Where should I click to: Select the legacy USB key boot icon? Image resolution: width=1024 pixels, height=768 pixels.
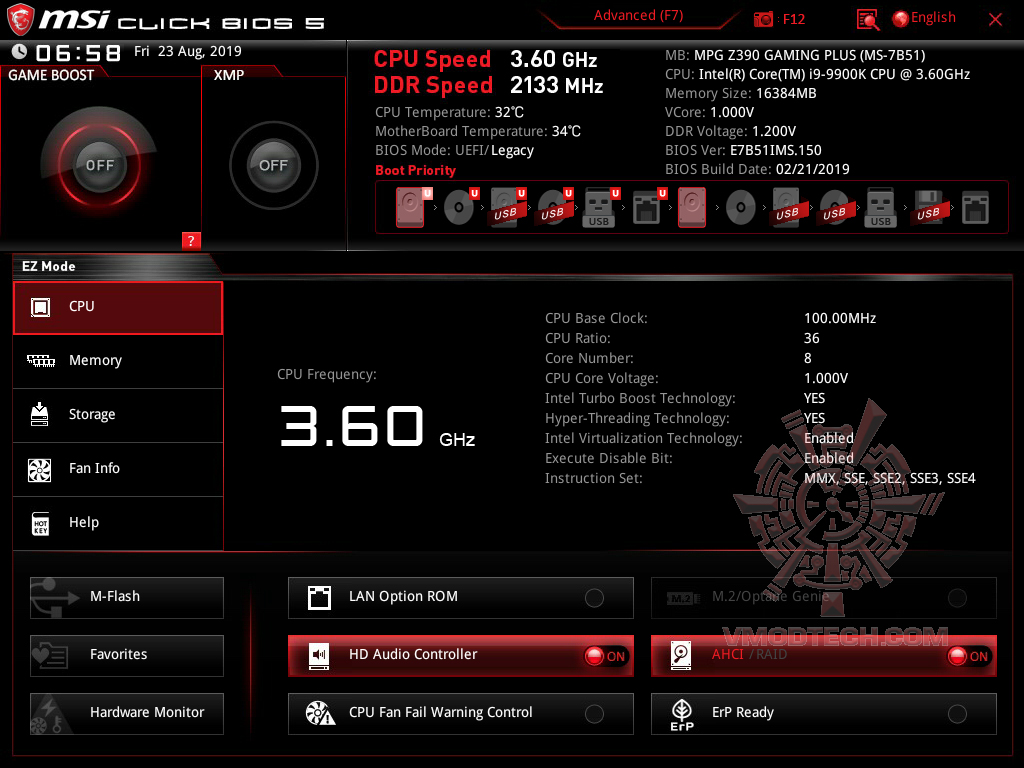click(x=880, y=208)
